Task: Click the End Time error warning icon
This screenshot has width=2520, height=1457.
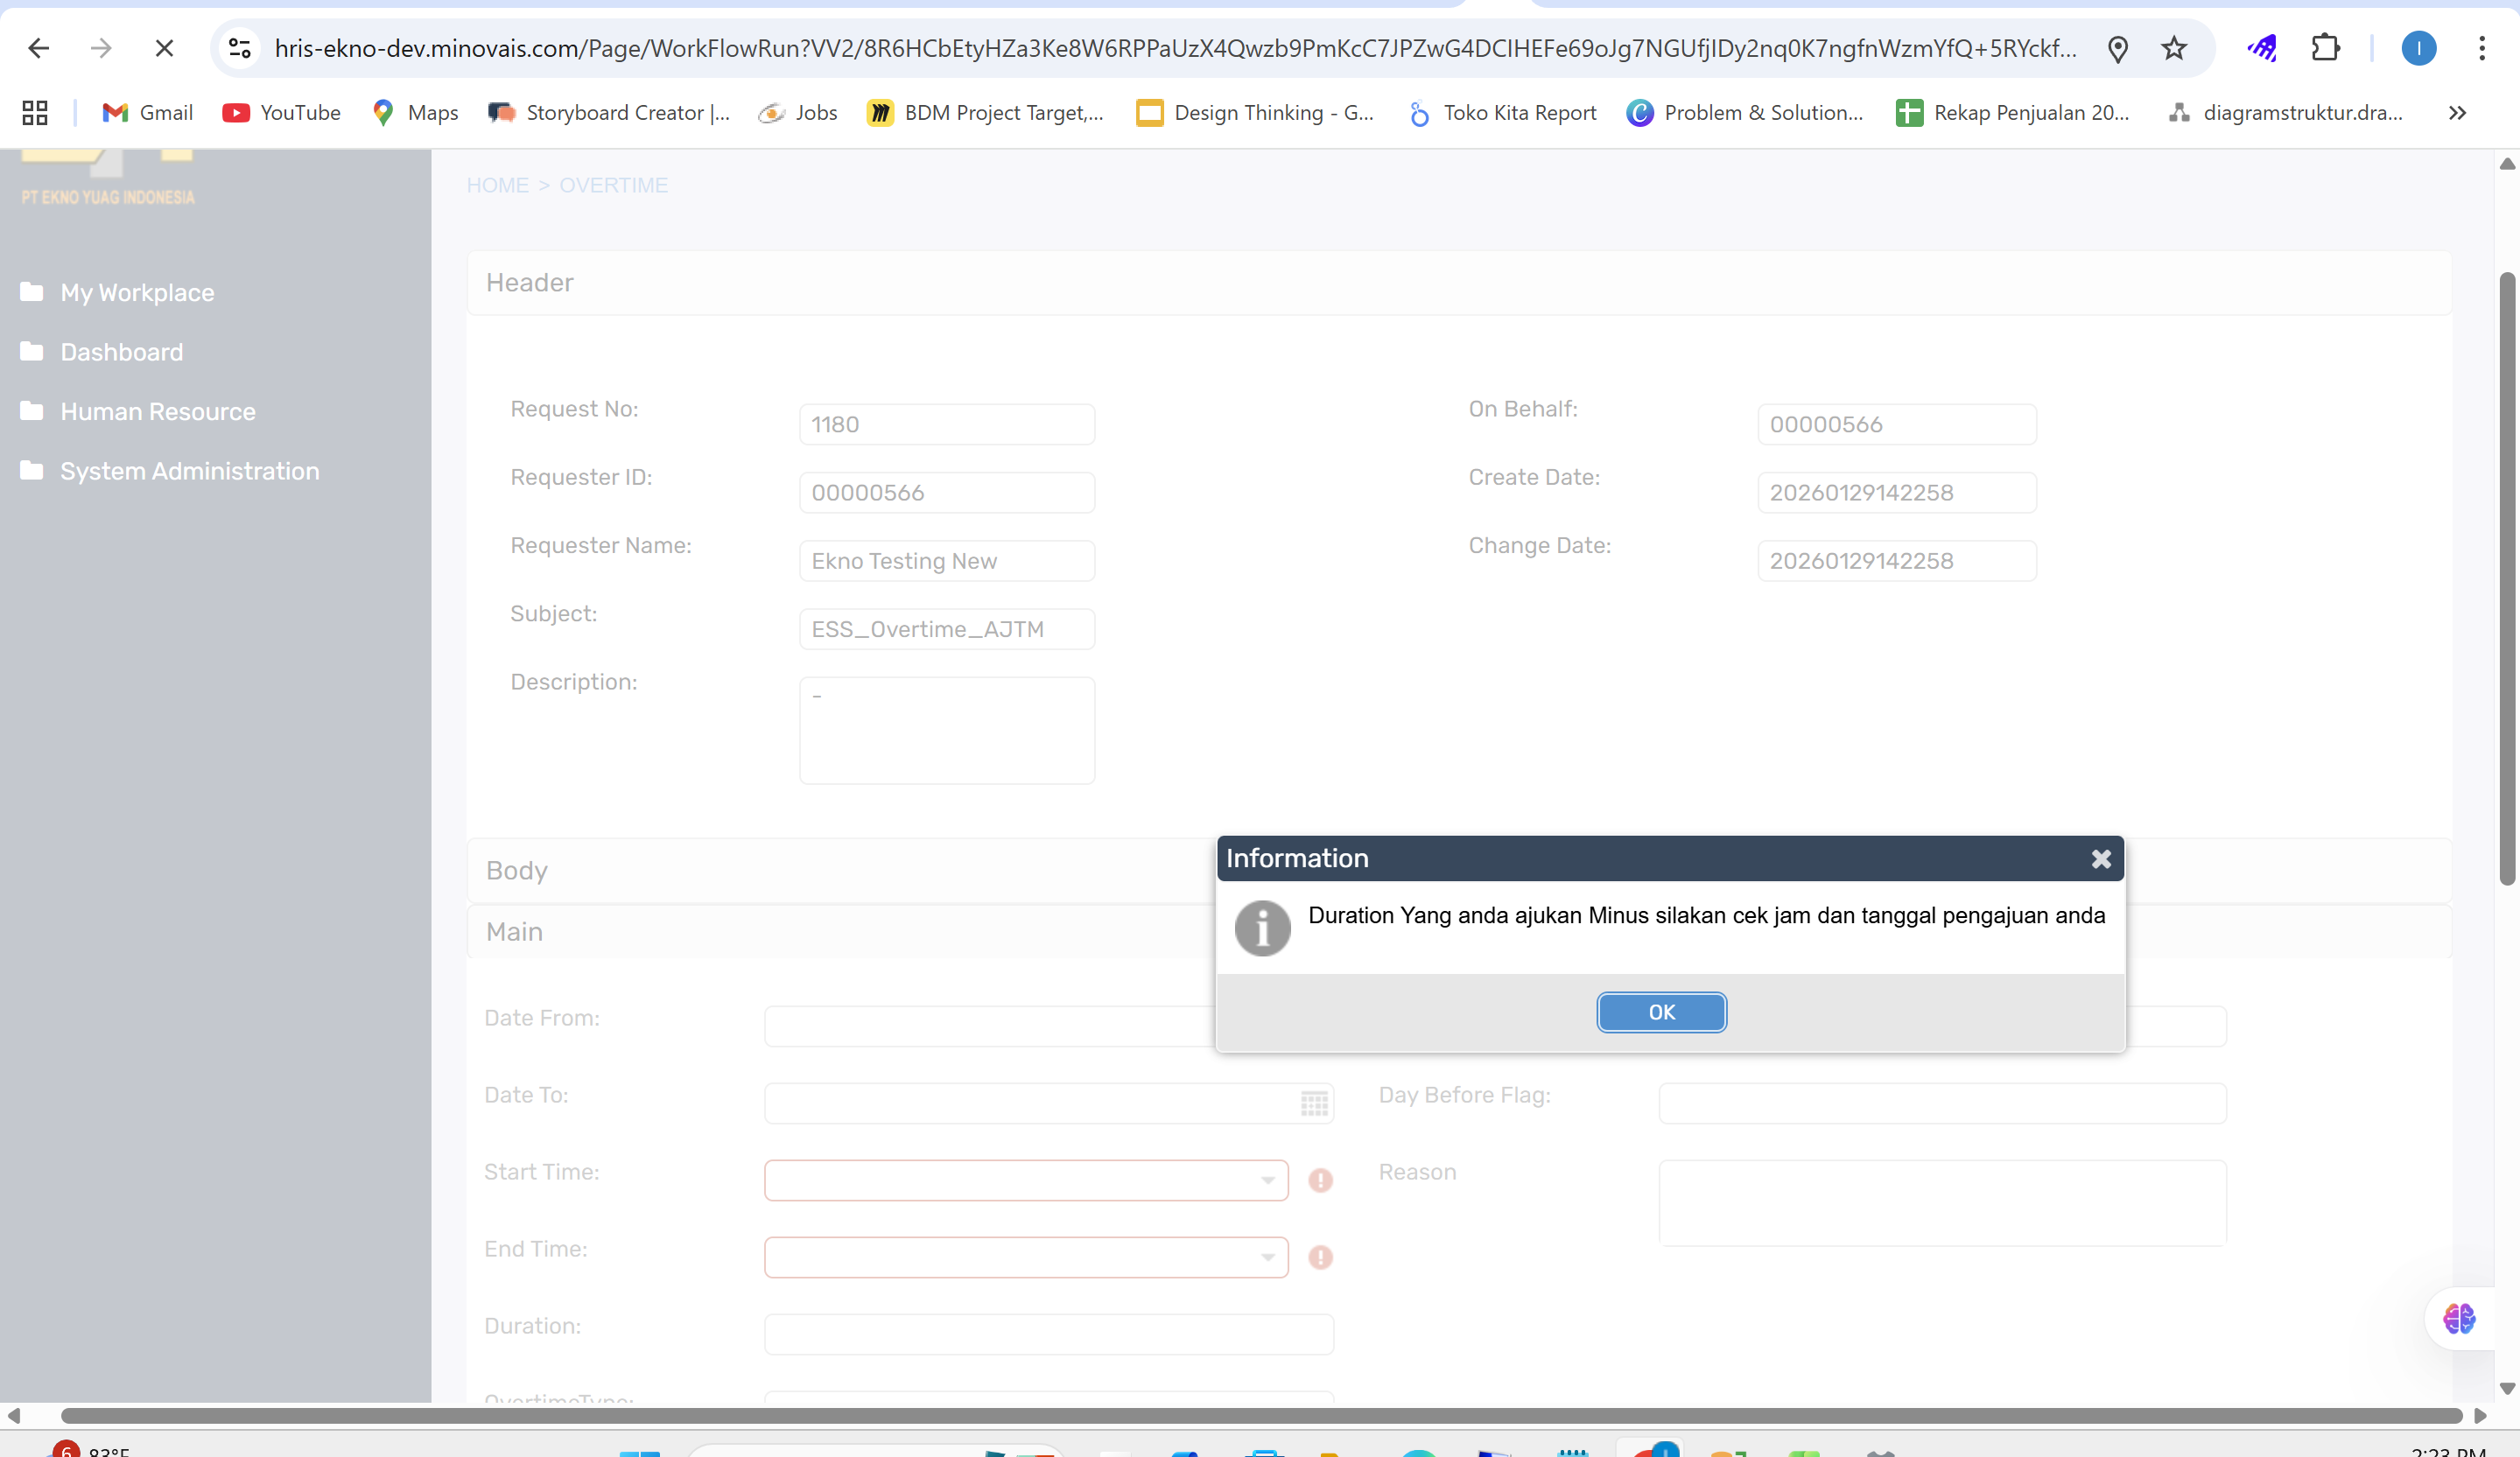Action: click(1320, 1257)
